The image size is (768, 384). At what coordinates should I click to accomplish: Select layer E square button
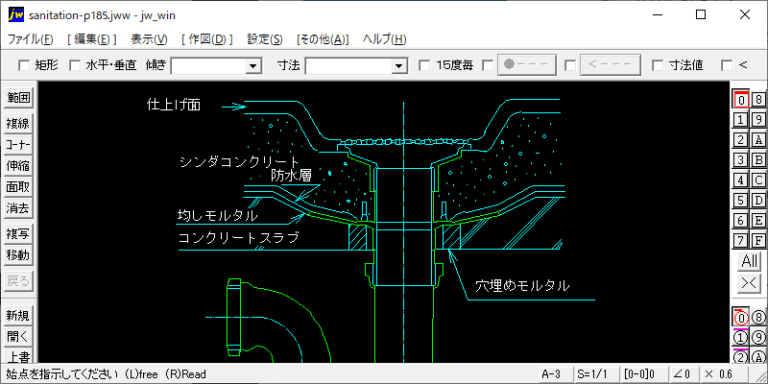coord(759,220)
